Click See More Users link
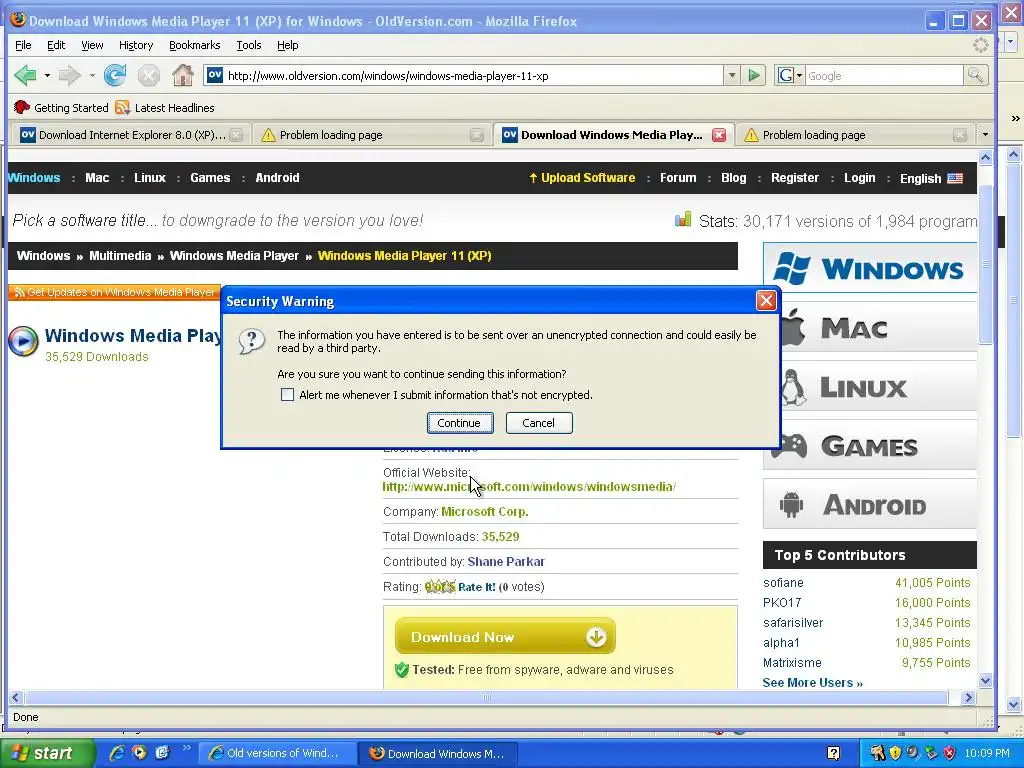Screen dimensions: 1024x768 click(x=812, y=682)
